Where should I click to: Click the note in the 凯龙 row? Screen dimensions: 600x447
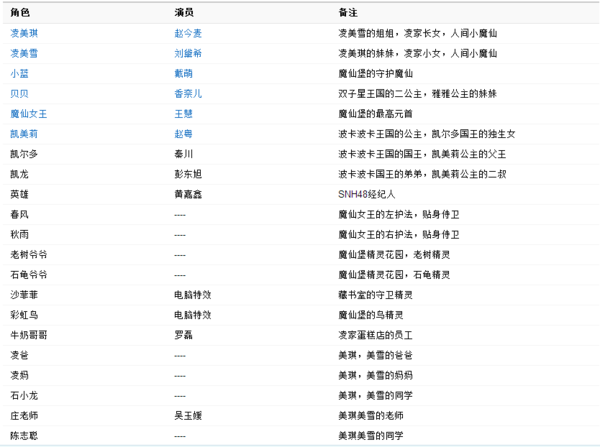(422, 174)
